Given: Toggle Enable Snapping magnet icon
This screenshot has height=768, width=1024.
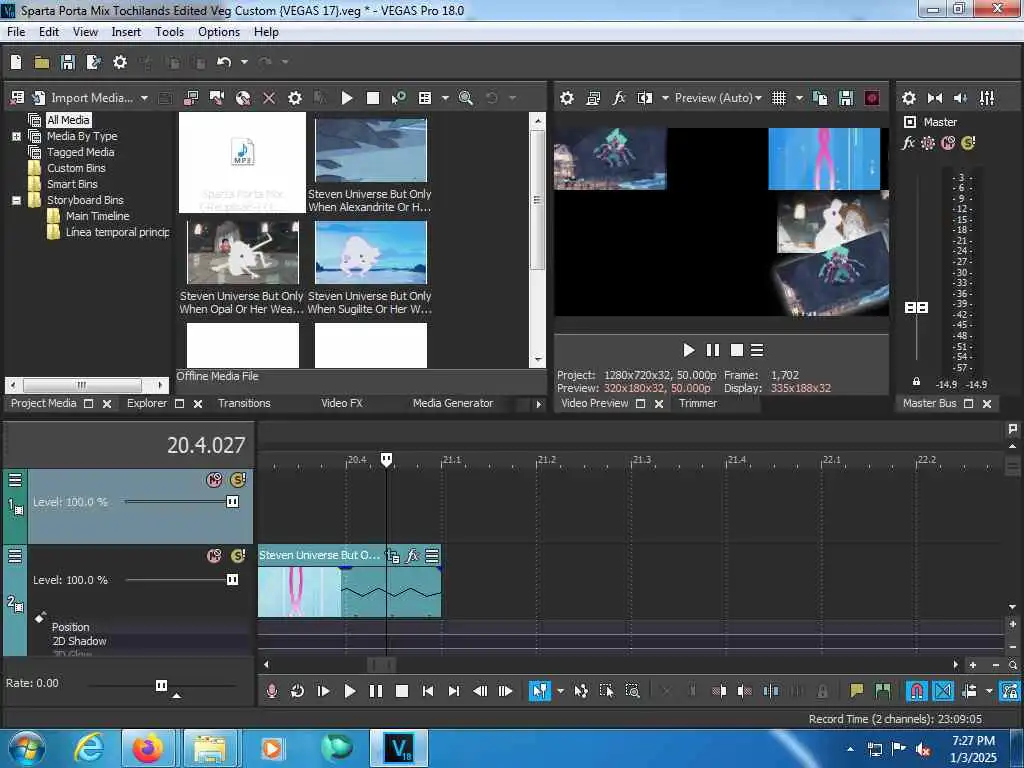Looking at the screenshot, I should coord(917,691).
